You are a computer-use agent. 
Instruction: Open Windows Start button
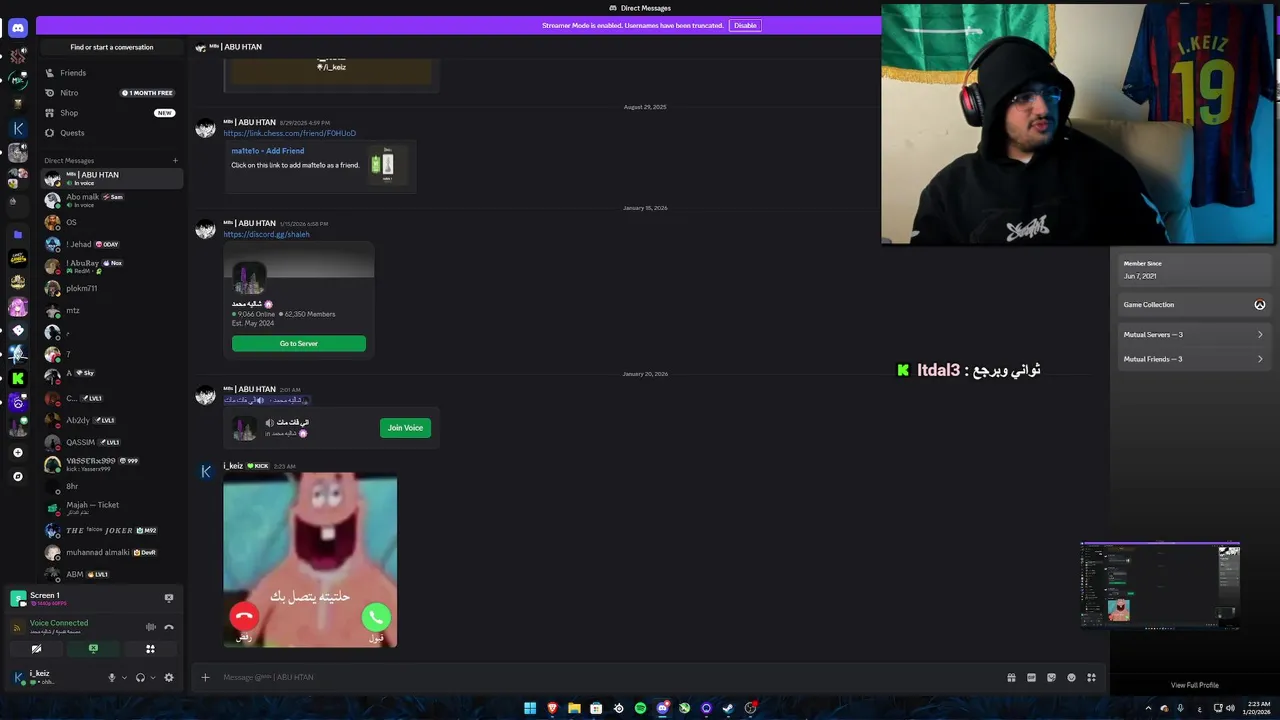click(x=530, y=708)
